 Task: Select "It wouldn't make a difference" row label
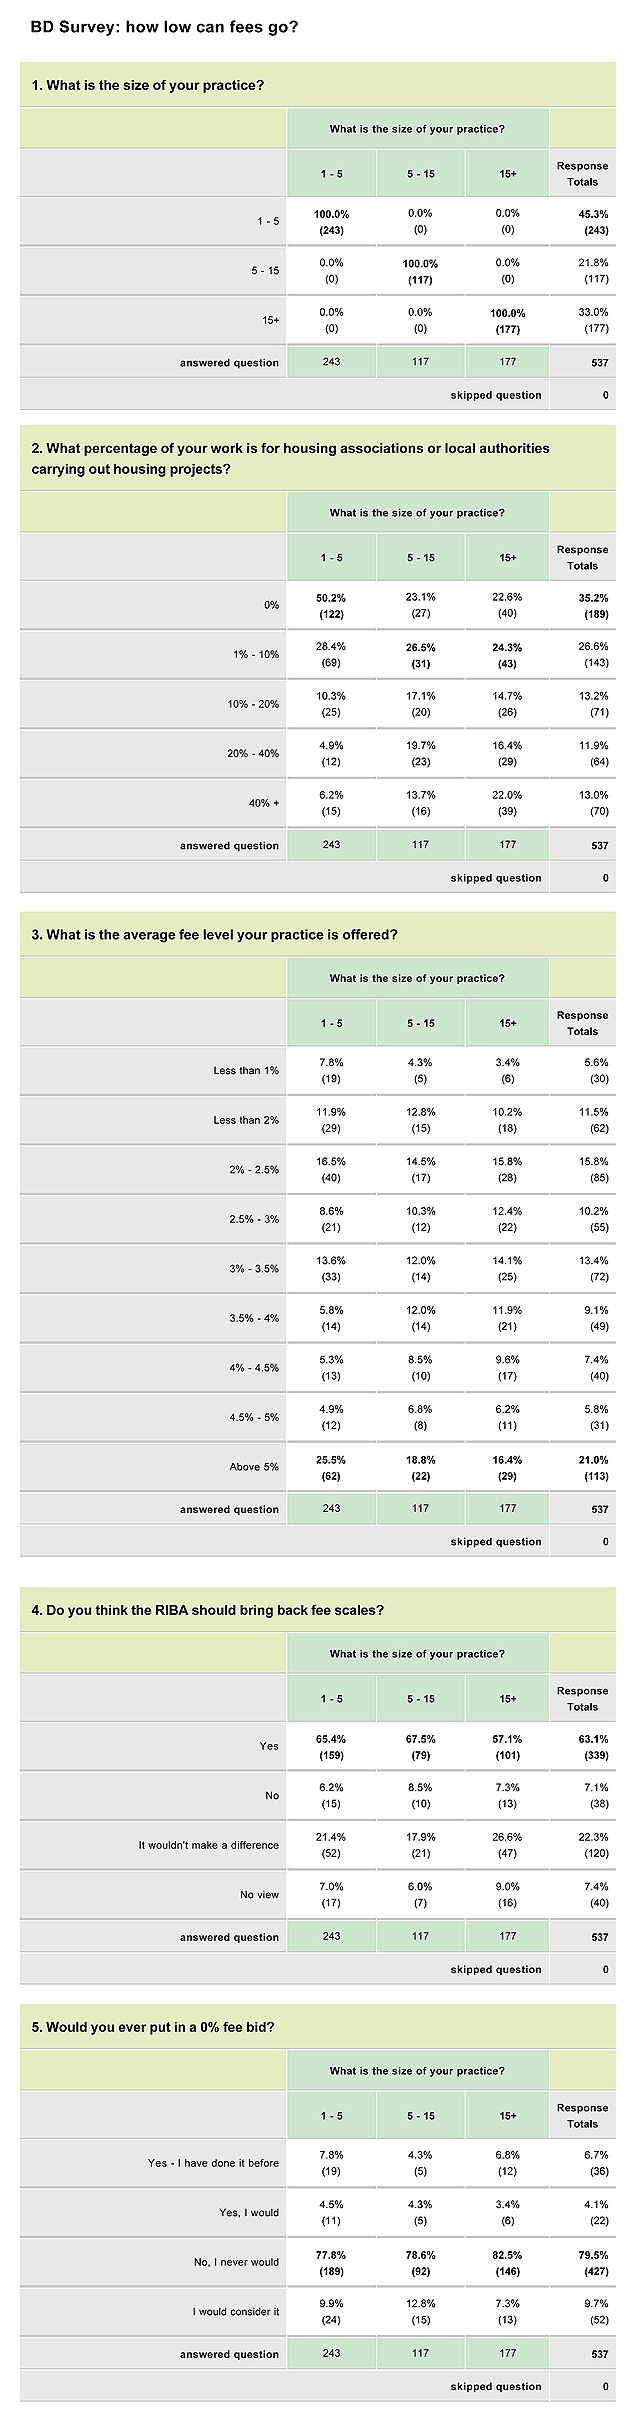pyautogui.click(x=208, y=1845)
